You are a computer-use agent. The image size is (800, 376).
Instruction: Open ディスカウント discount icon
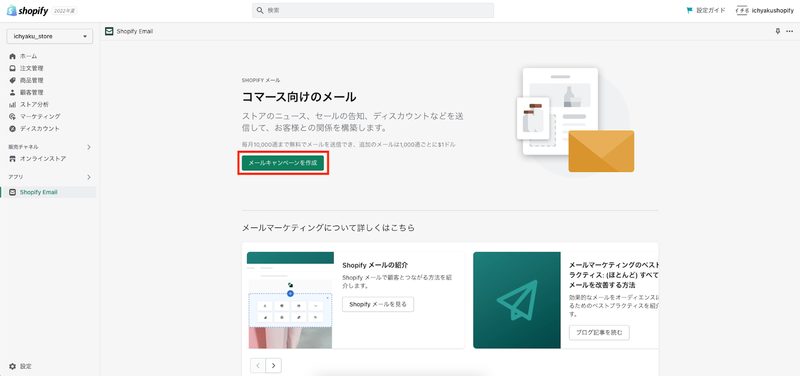click(13, 129)
